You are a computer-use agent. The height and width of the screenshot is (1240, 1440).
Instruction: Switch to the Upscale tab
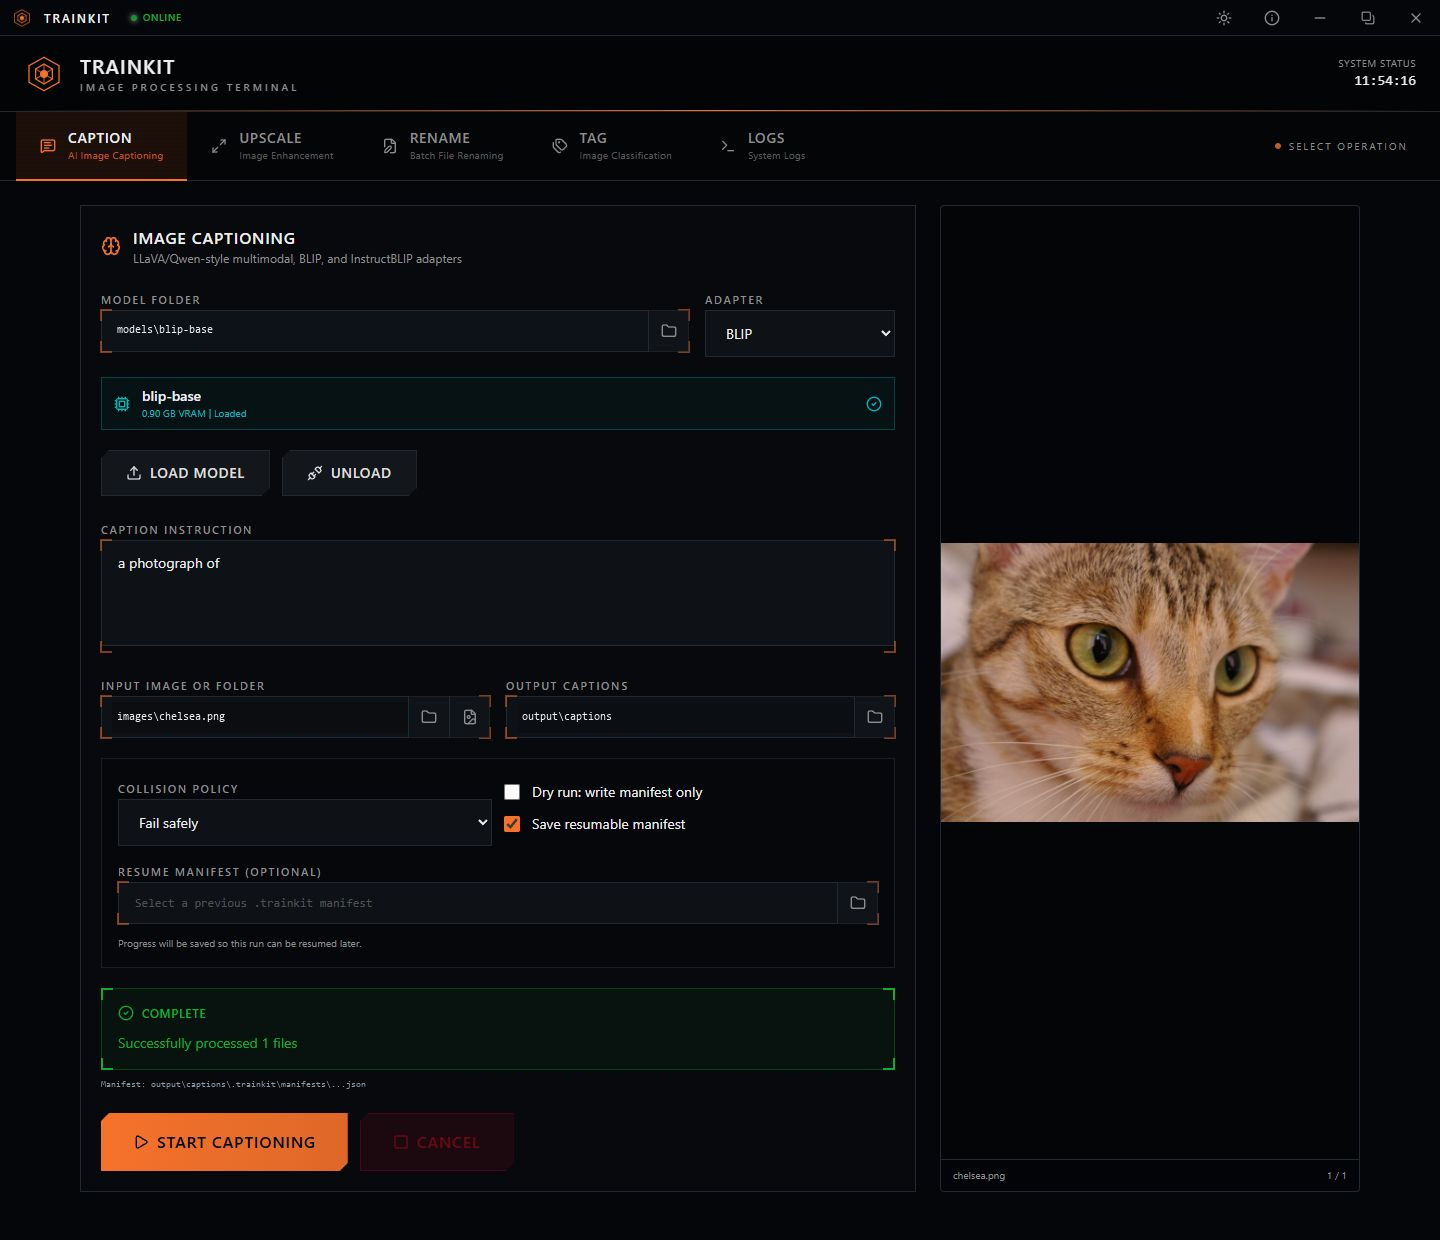coord(273,146)
